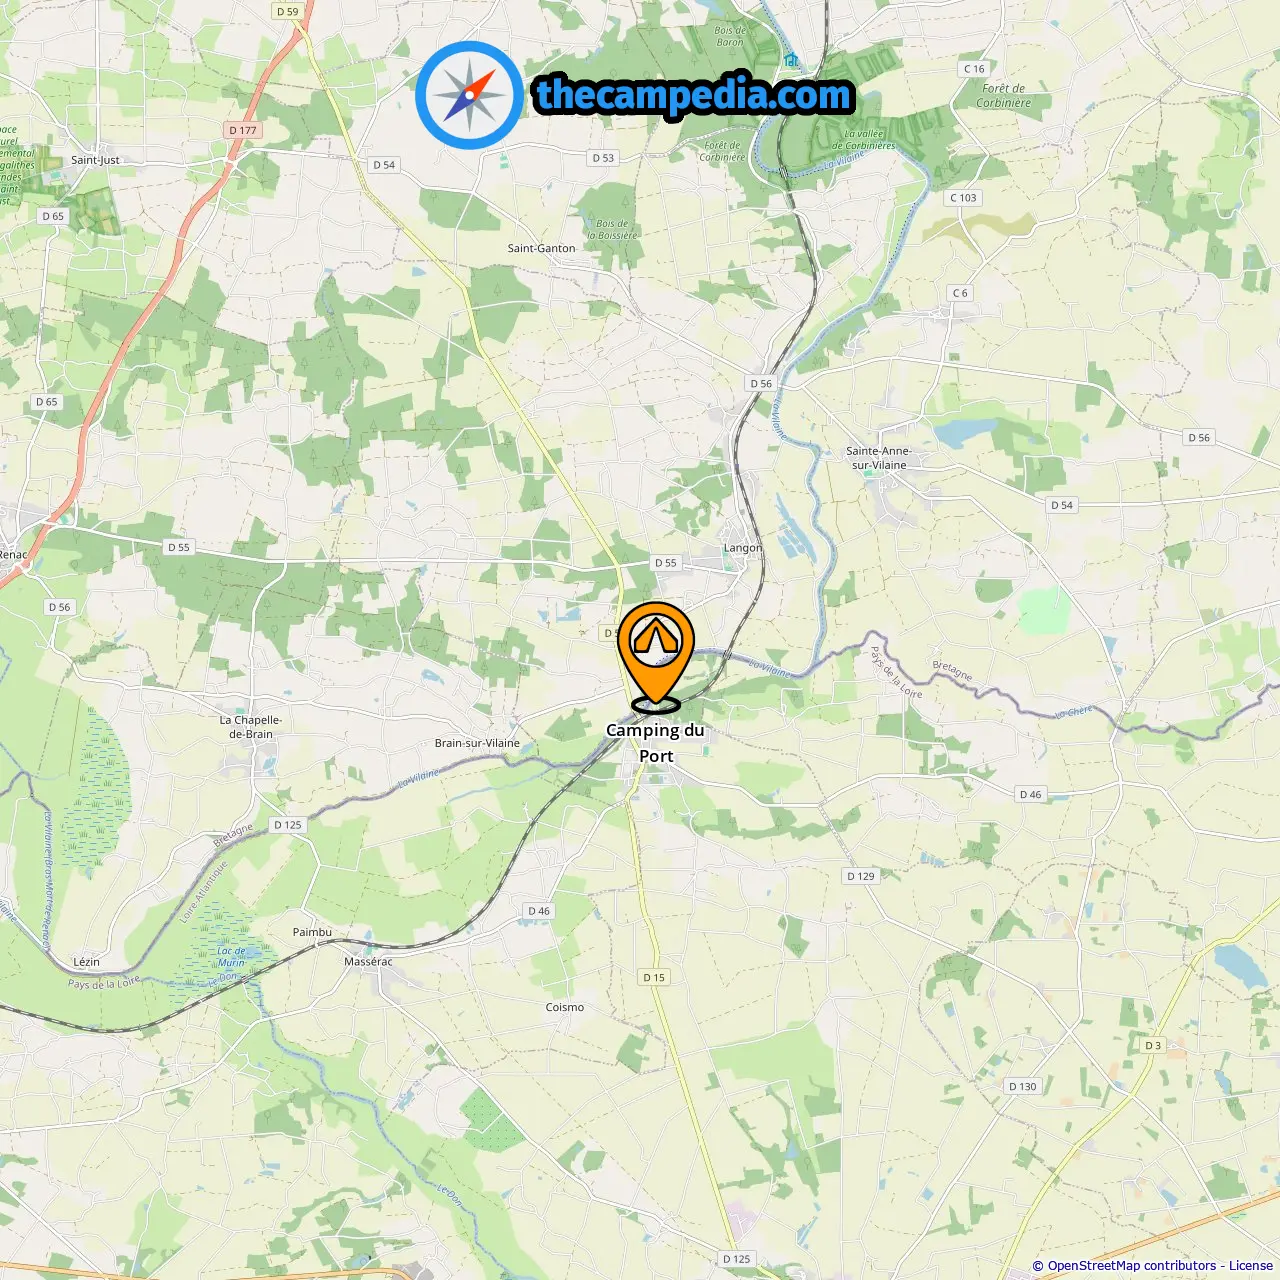Viewport: 1280px width, 1280px height.
Task: Click the D 130 road shield
Action: coord(1023,1086)
